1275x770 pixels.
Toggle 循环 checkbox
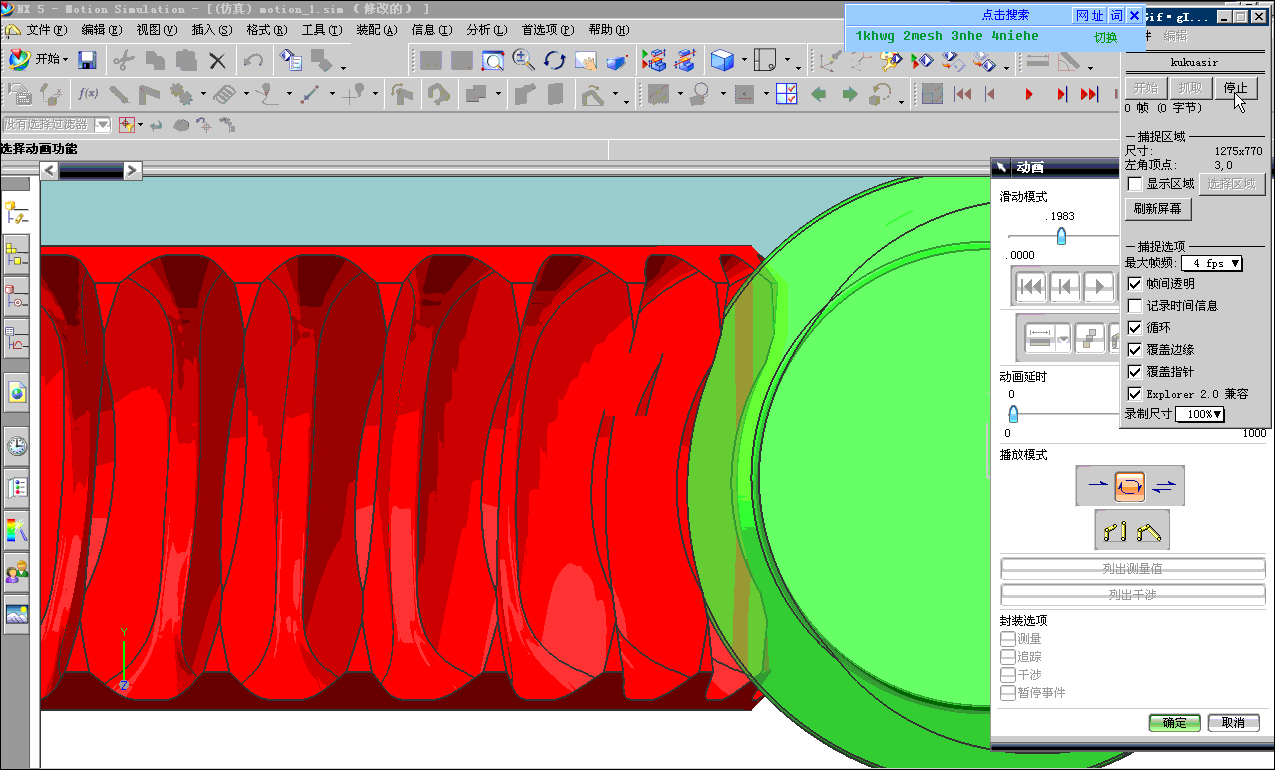pos(1134,328)
